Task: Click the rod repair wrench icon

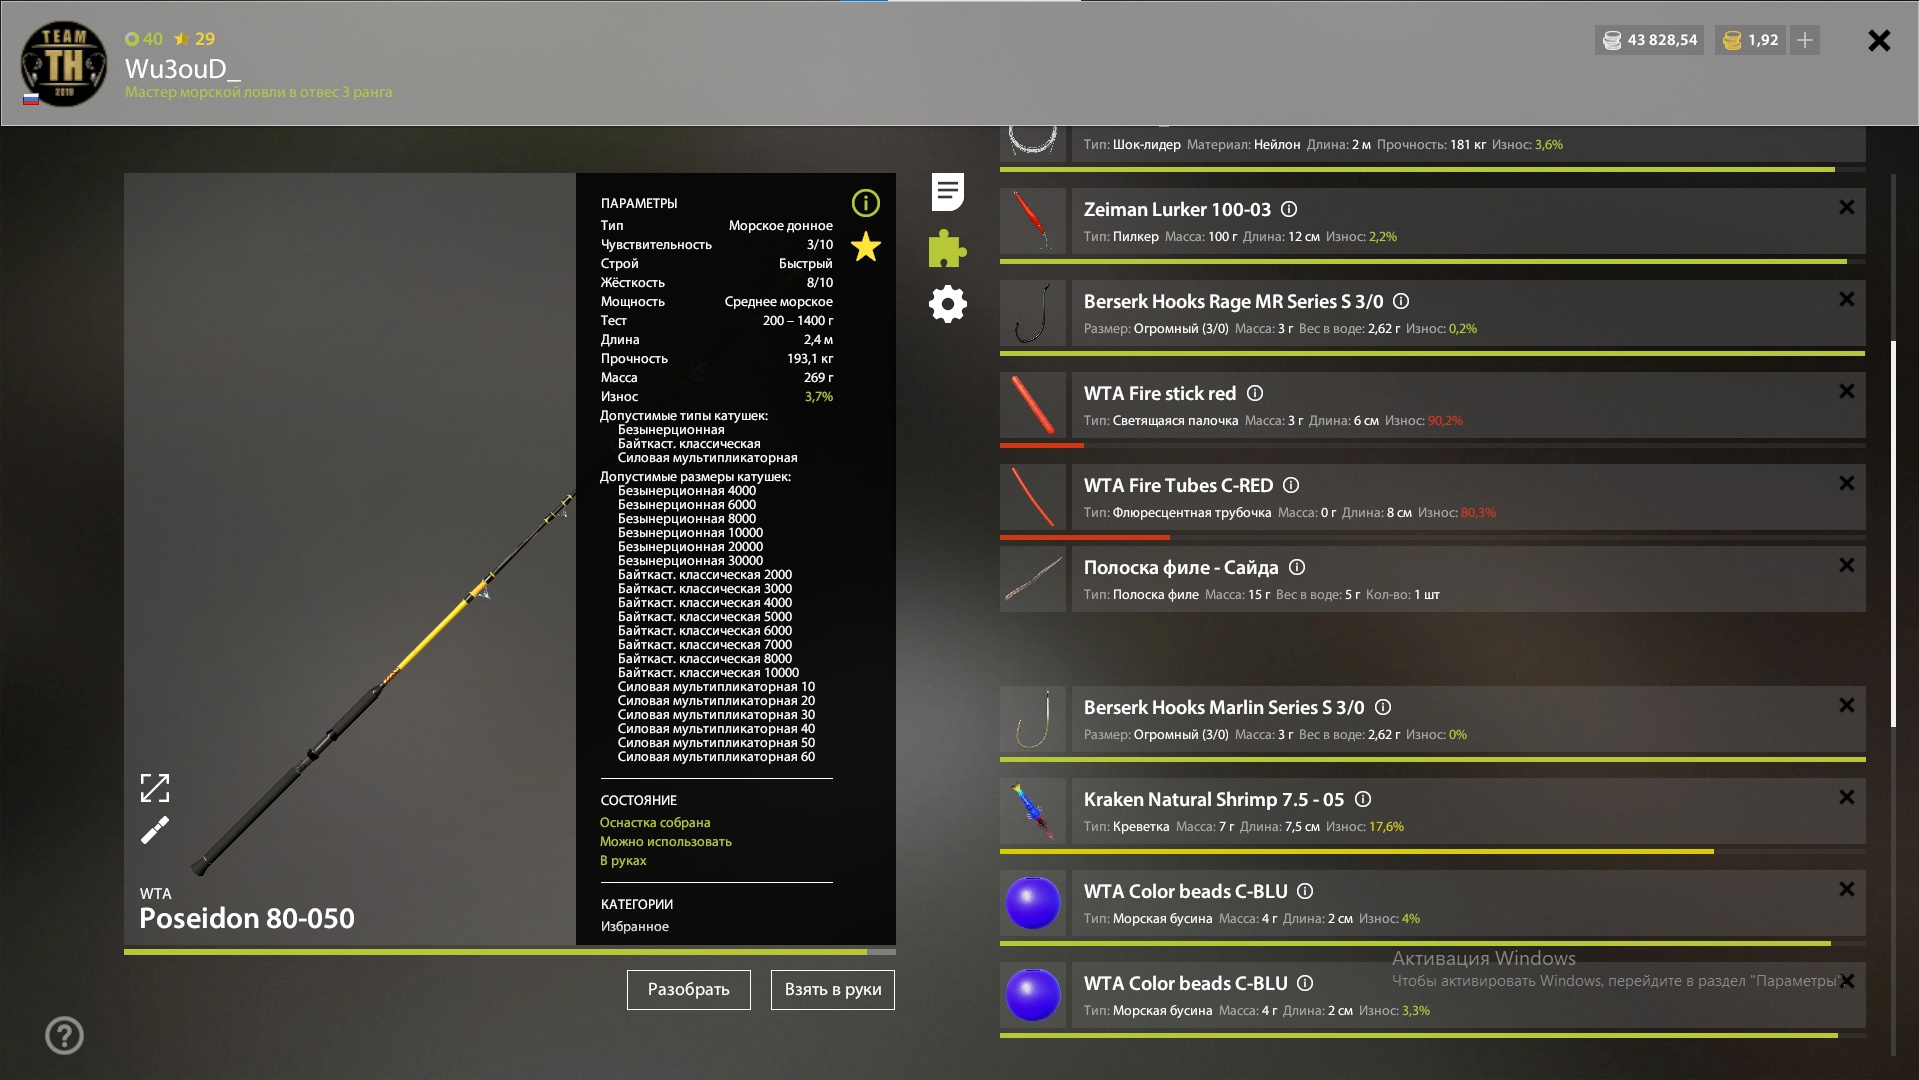Action: [155, 830]
